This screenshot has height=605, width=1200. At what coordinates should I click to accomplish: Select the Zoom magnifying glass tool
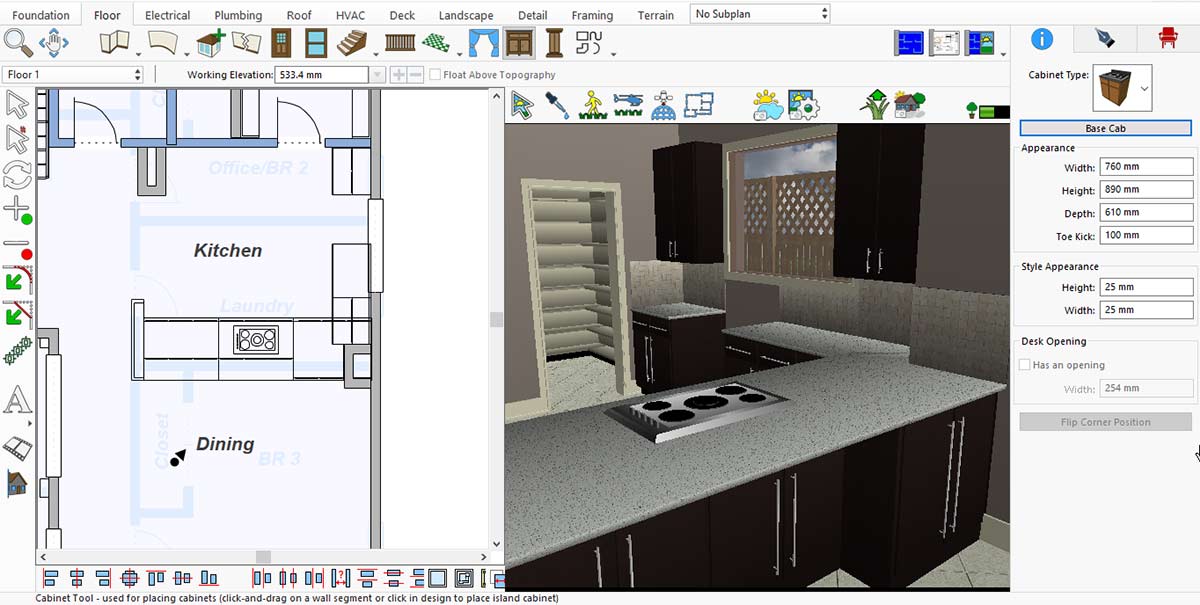18,43
